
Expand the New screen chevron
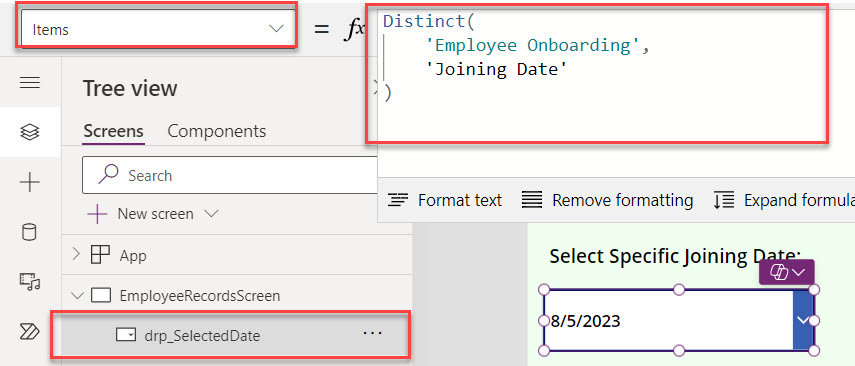211,214
